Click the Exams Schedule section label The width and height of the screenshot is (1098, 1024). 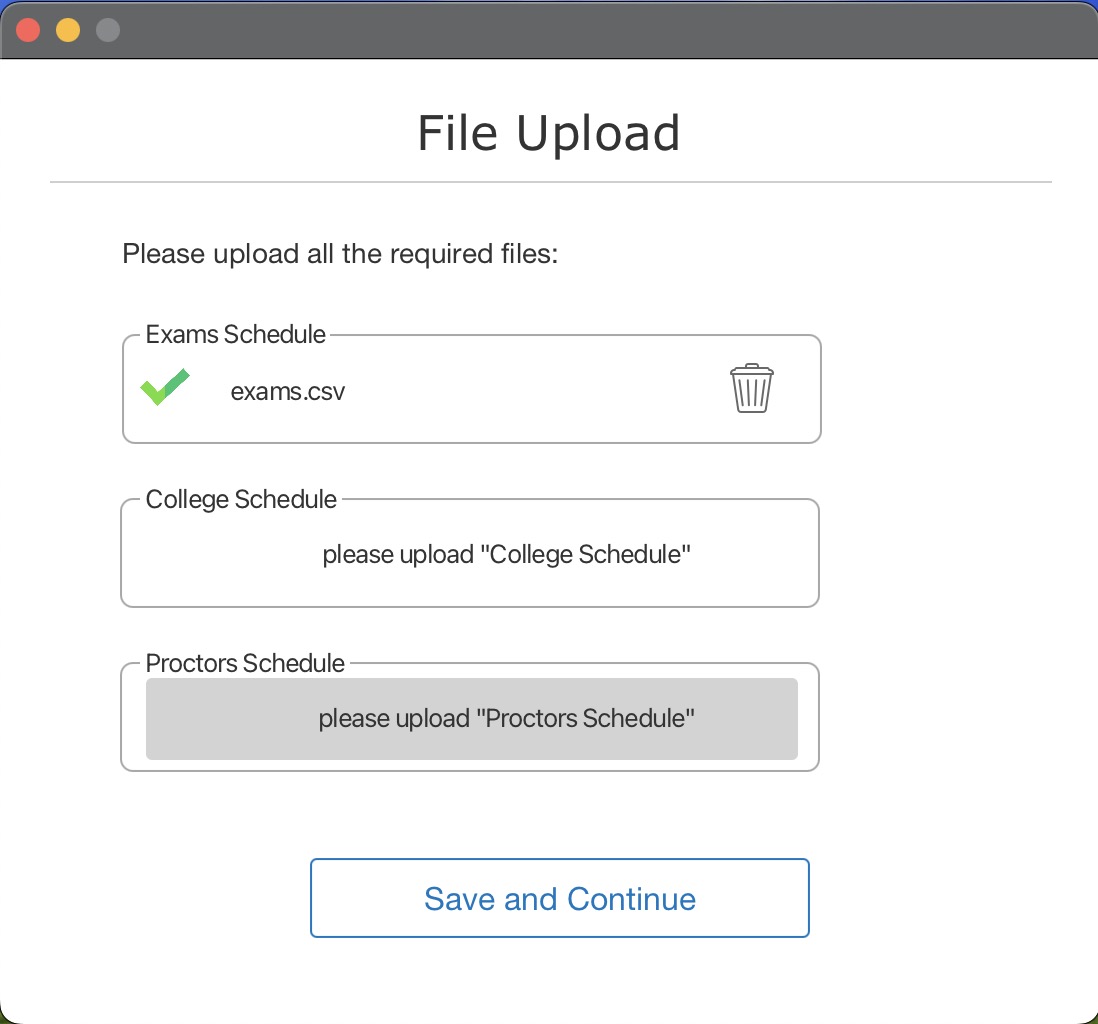[x=236, y=334]
